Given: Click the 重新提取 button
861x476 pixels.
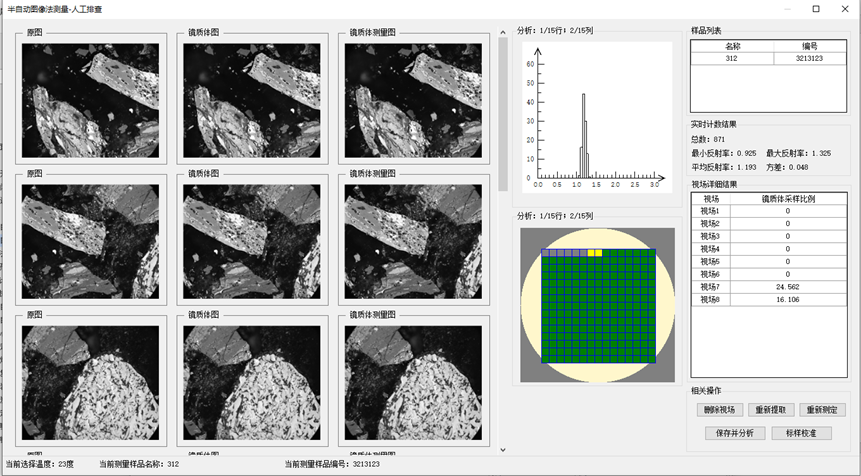Looking at the screenshot, I should 771,410.
